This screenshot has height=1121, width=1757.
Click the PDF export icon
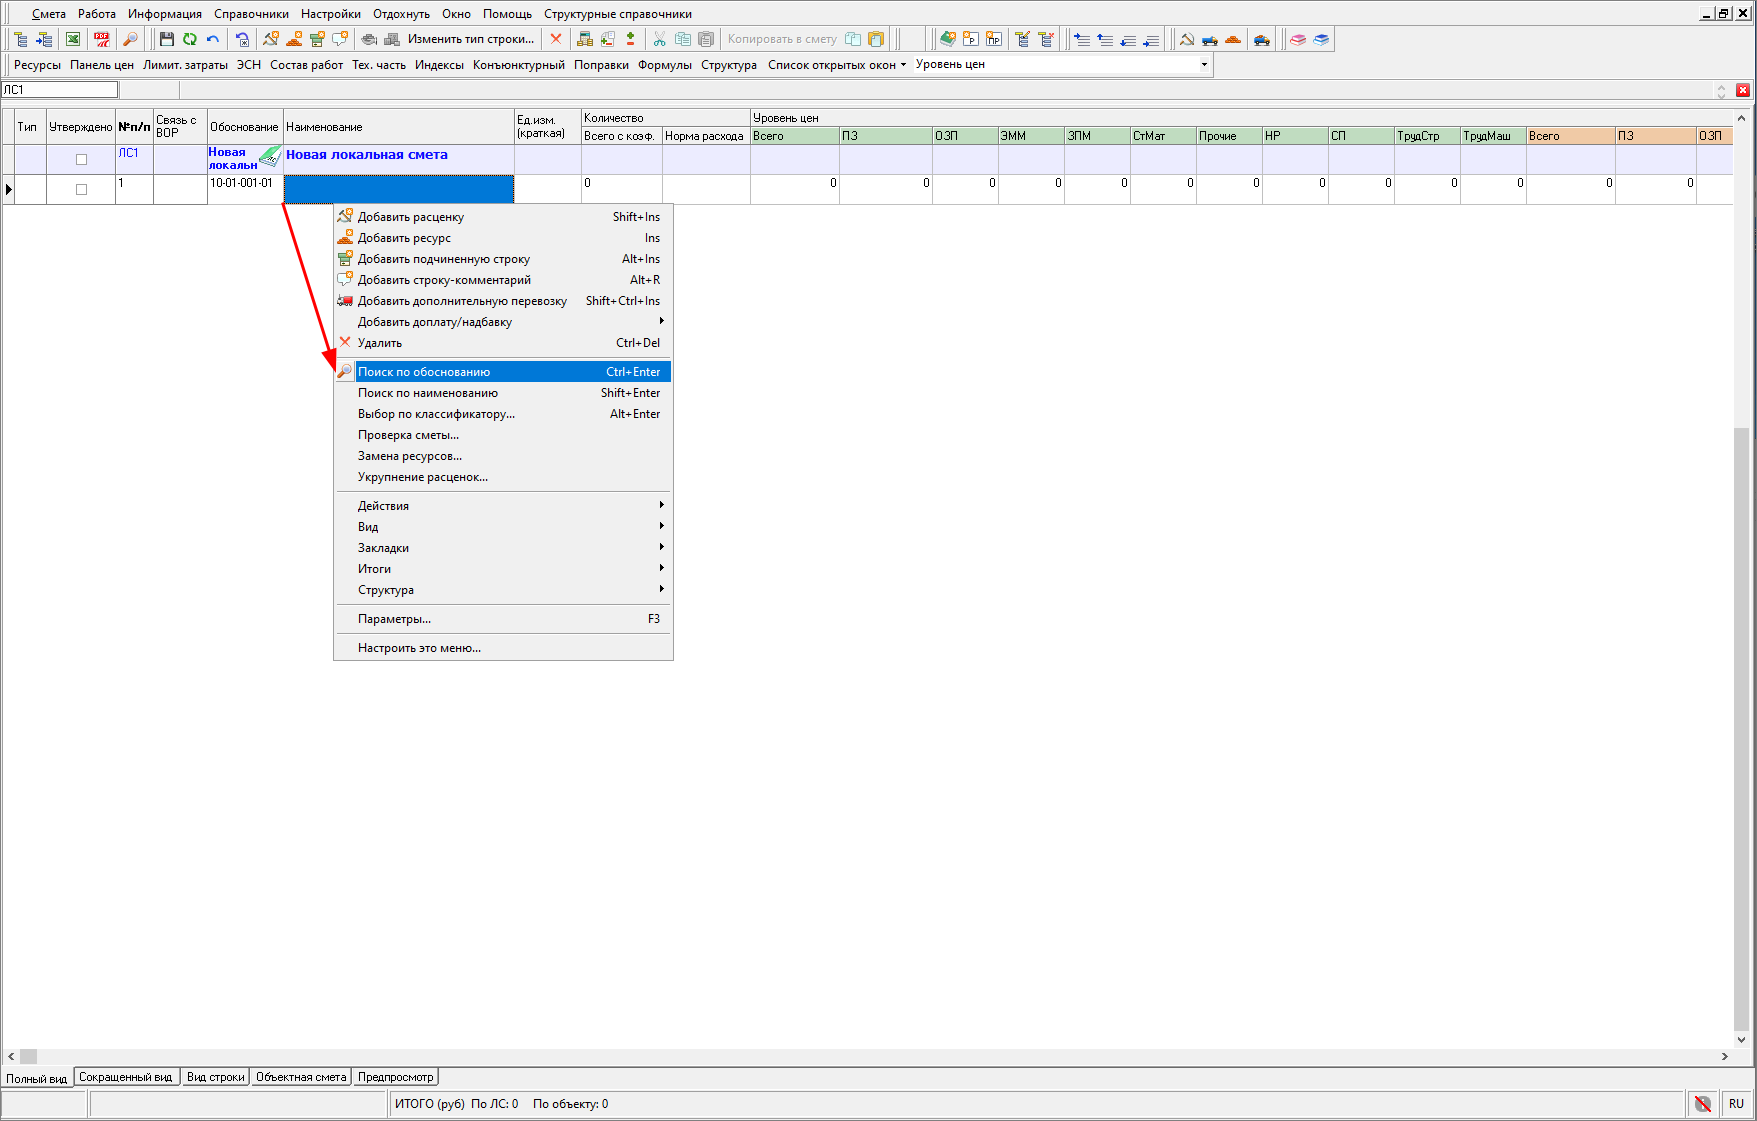(x=102, y=39)
